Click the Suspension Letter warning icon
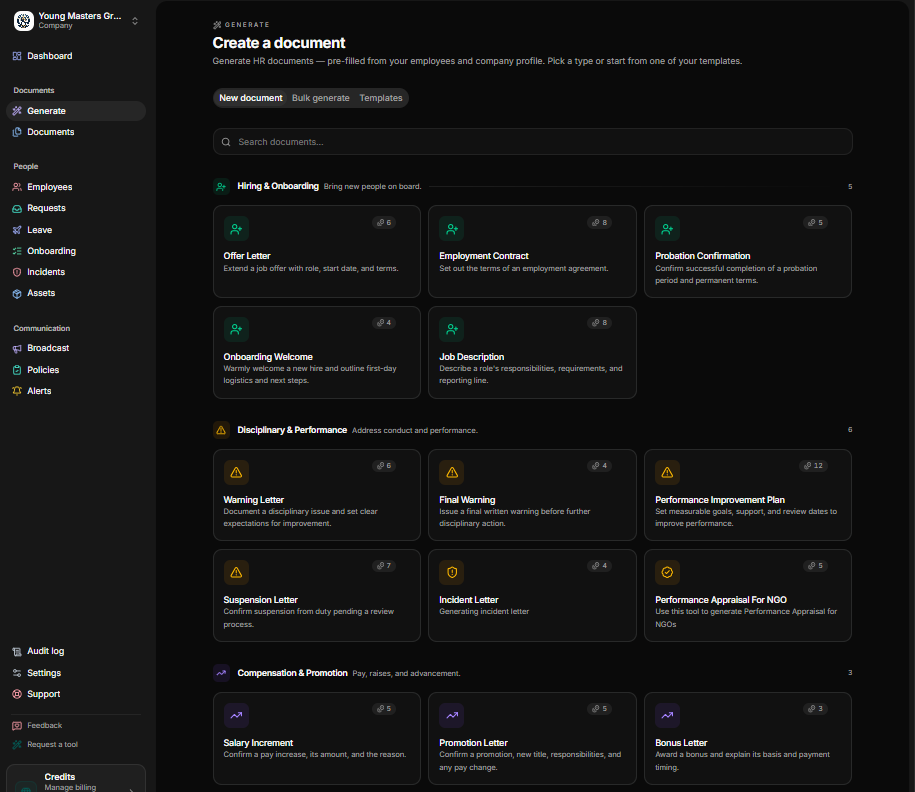915x792 pixels. (236, 573)
